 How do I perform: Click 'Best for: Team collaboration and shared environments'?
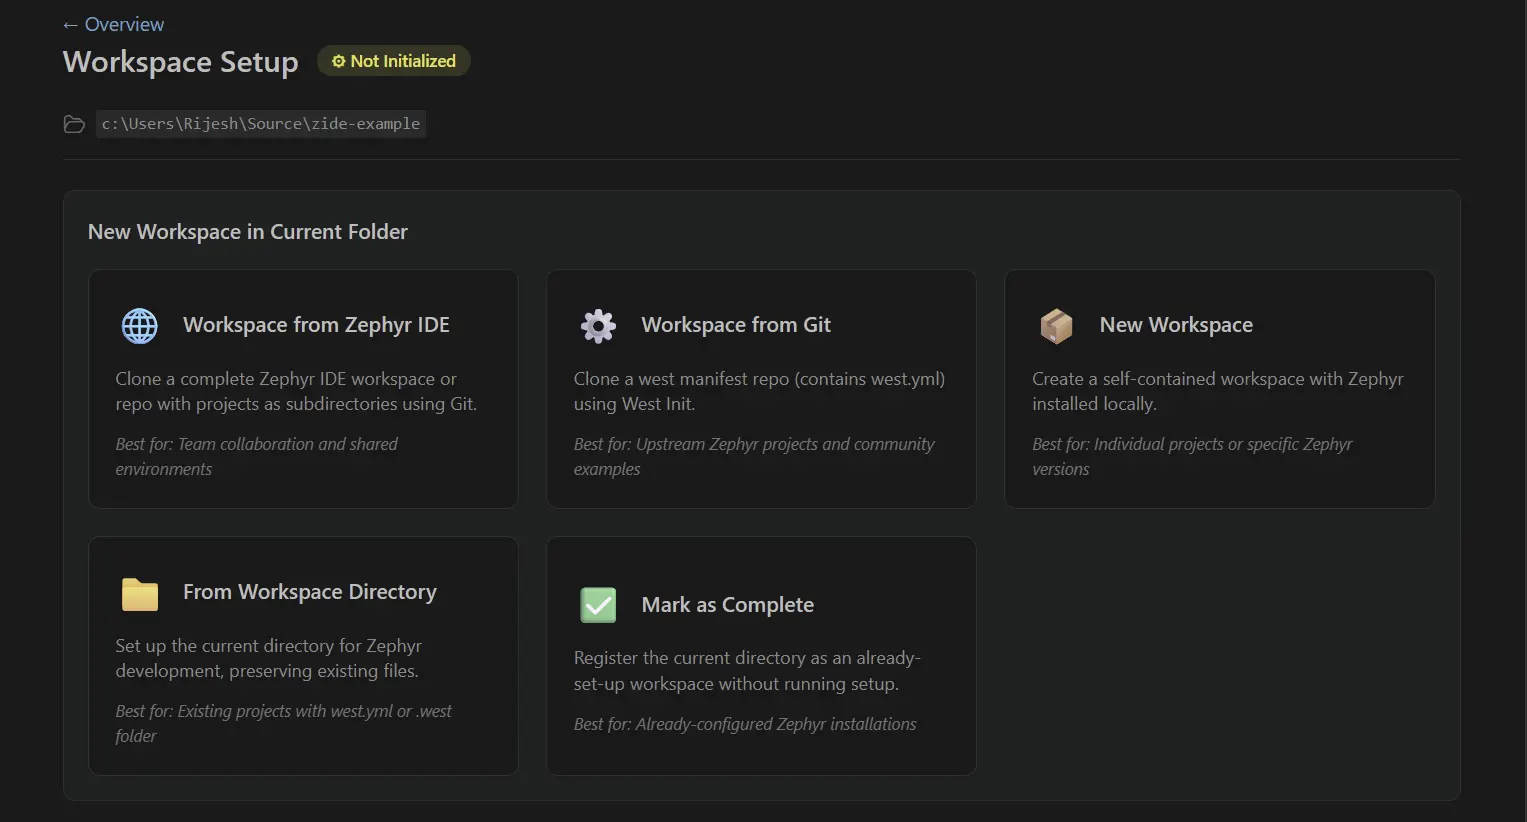pyautogui.click(x=257, y=456)
